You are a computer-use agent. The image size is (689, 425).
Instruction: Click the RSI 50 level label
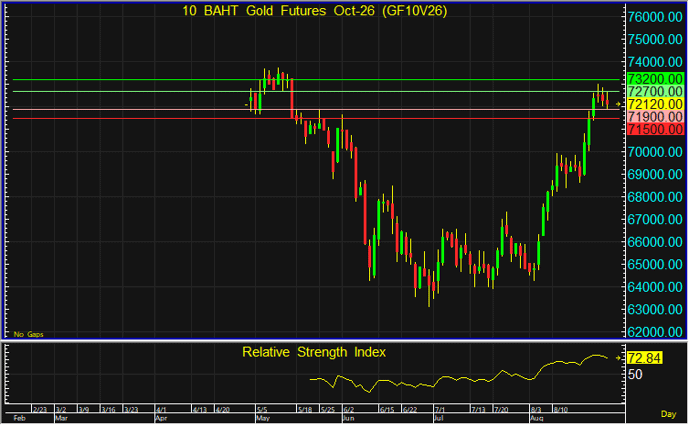[x=635, y=374]
